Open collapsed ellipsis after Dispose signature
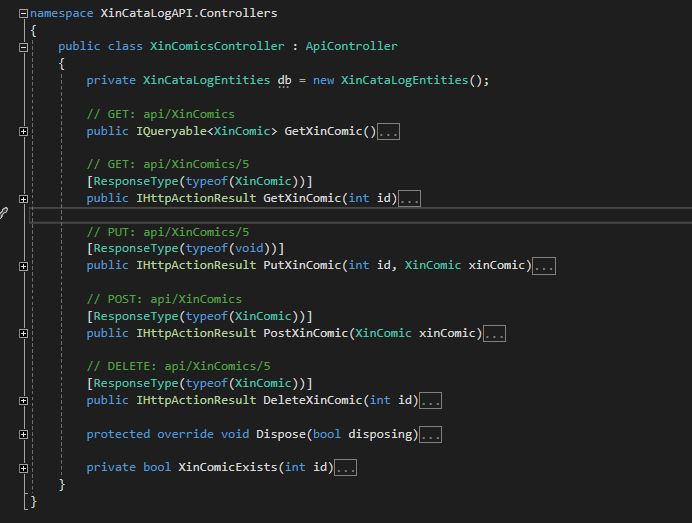 point(430,435)
